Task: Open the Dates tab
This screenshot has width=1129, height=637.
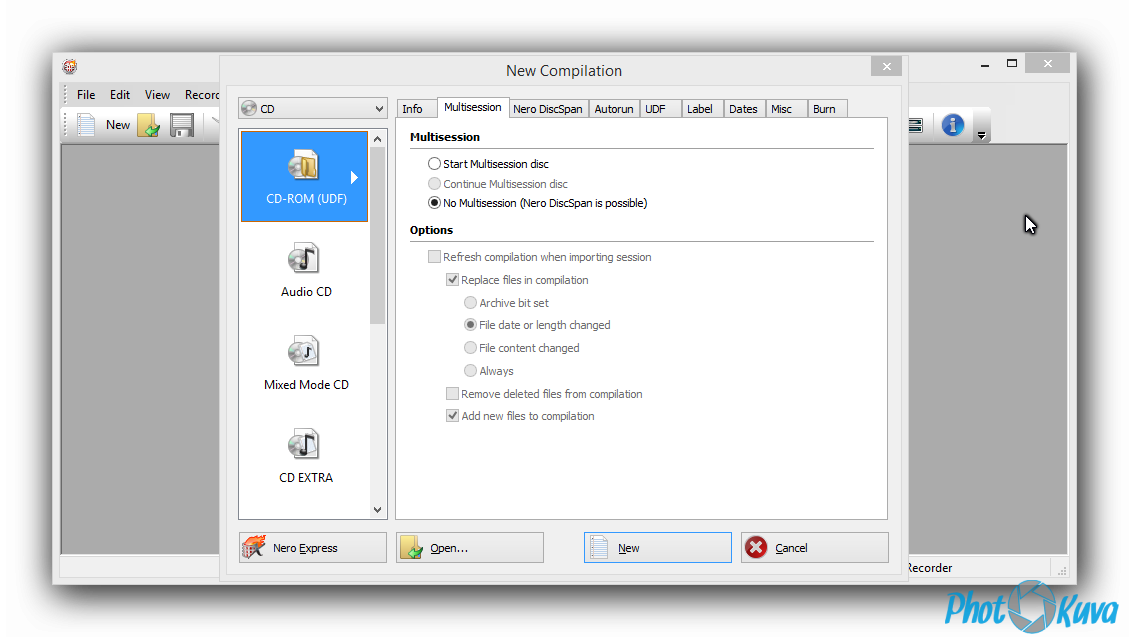Action: [x=743, y=109]
